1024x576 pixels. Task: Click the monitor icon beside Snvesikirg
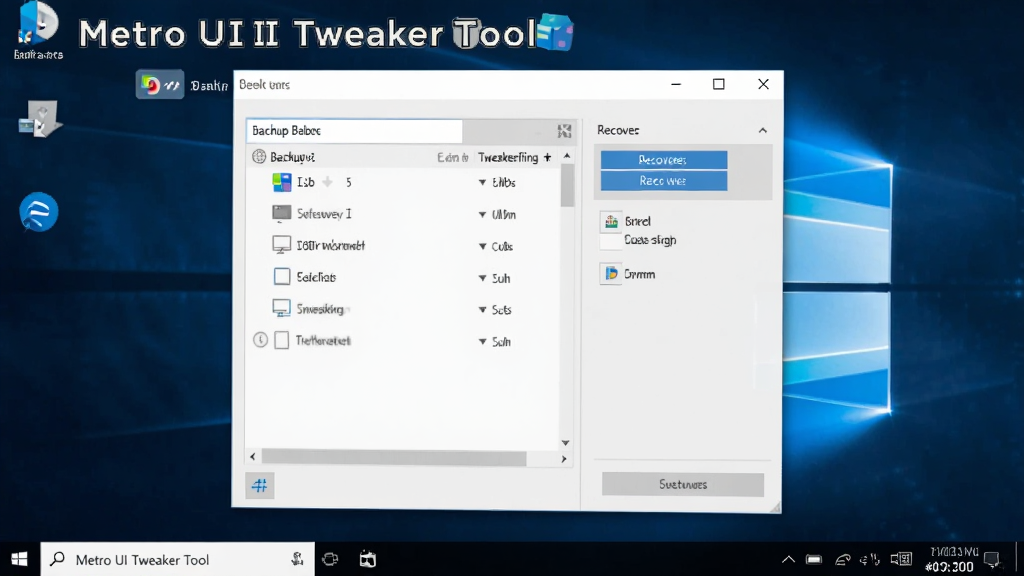(281, 308)
